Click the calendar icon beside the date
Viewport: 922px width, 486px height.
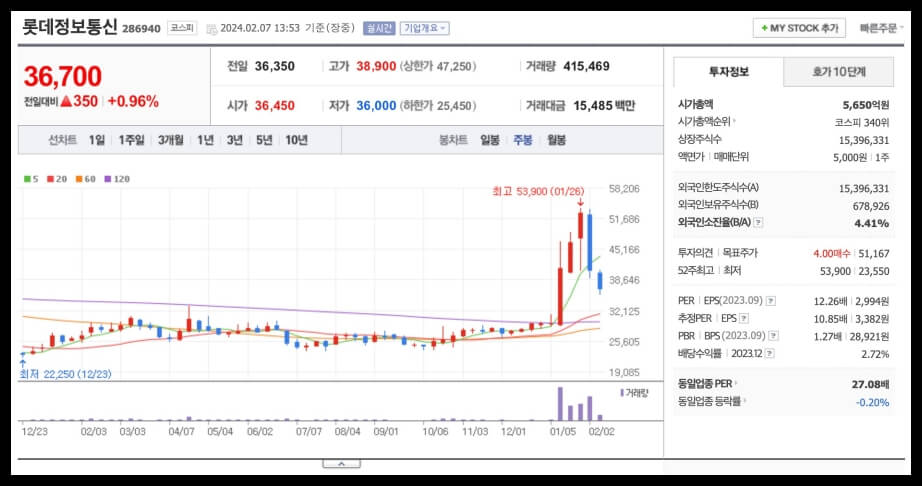pos(212,28)
